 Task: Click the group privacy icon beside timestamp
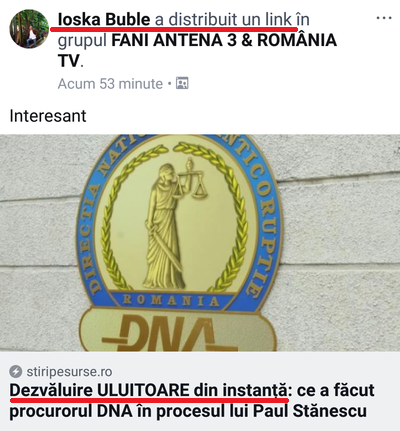tap(182, 83)
